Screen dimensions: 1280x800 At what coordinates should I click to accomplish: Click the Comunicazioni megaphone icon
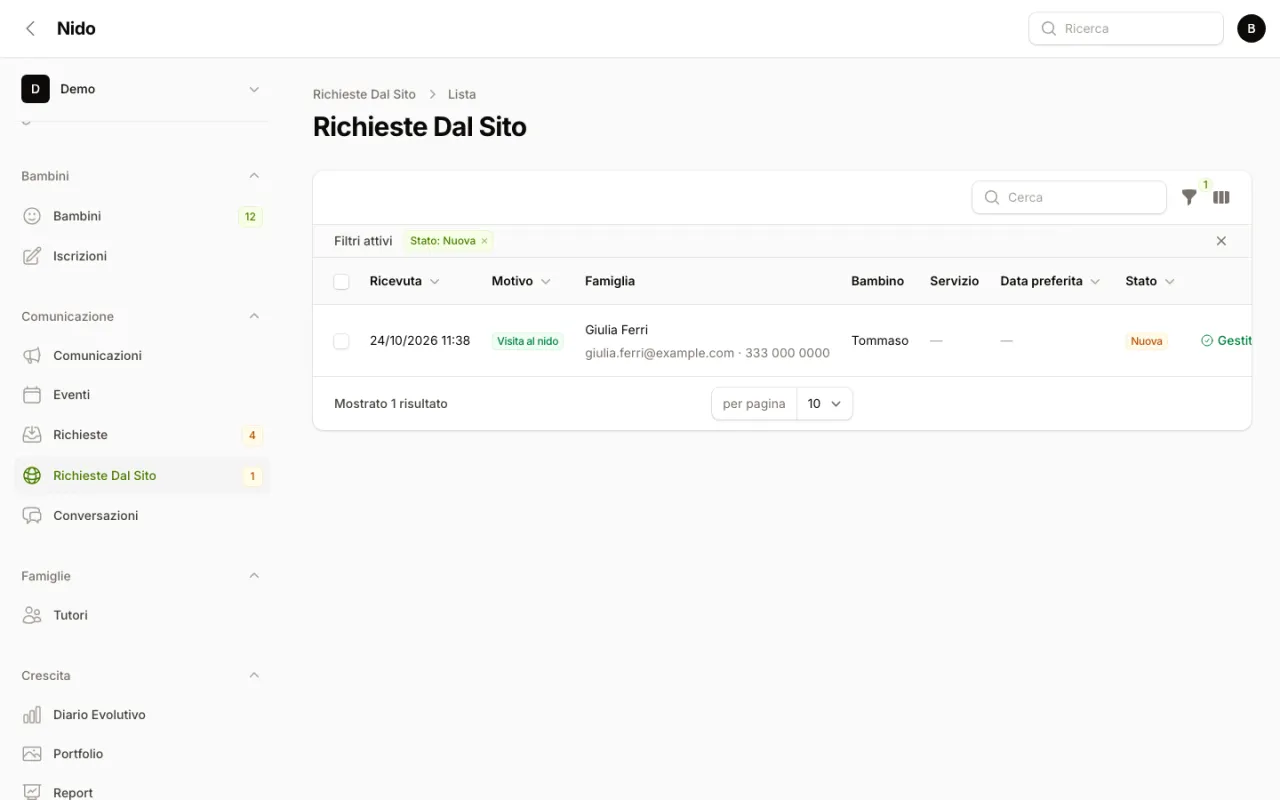point(32,355)
